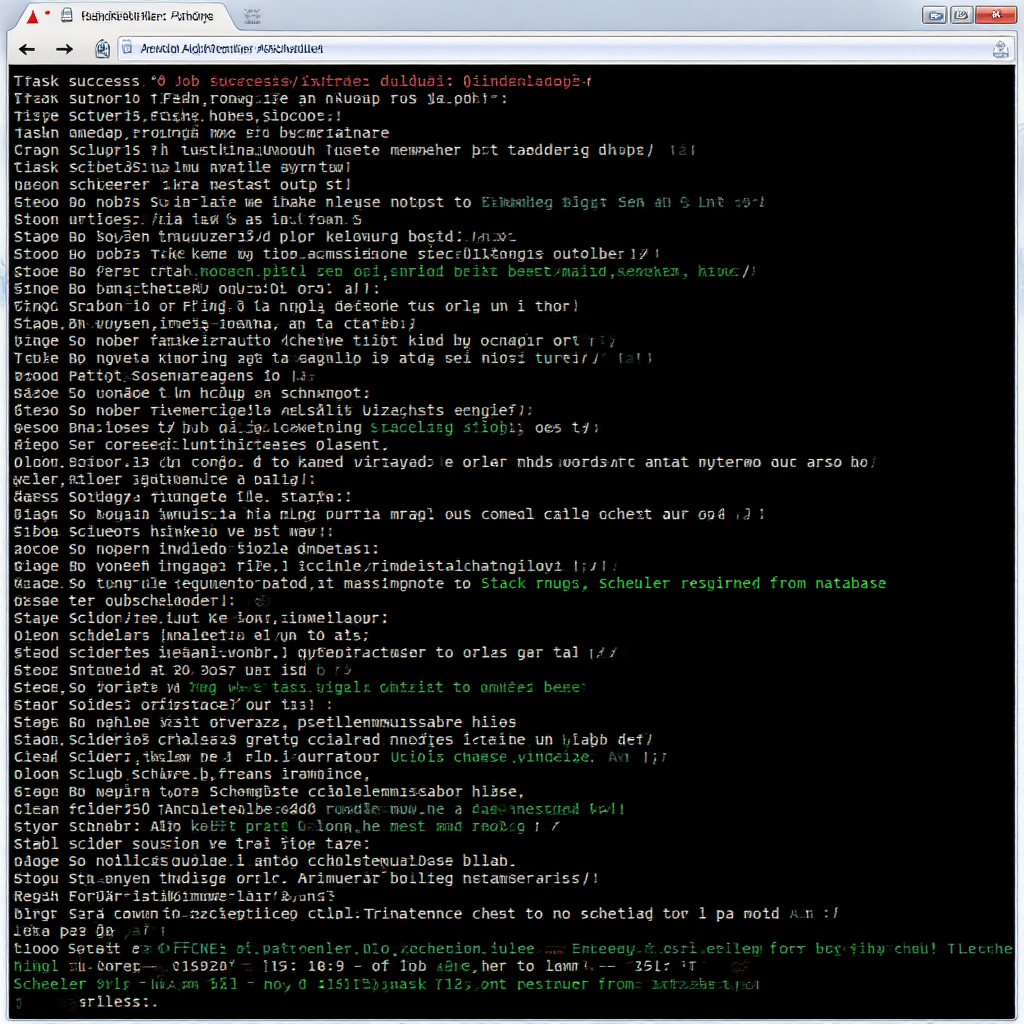The image size is (1024, 1024).
Task: Click the line "Stabl scider sousion"
Action: pyautogui.click(x=192, y=844)
